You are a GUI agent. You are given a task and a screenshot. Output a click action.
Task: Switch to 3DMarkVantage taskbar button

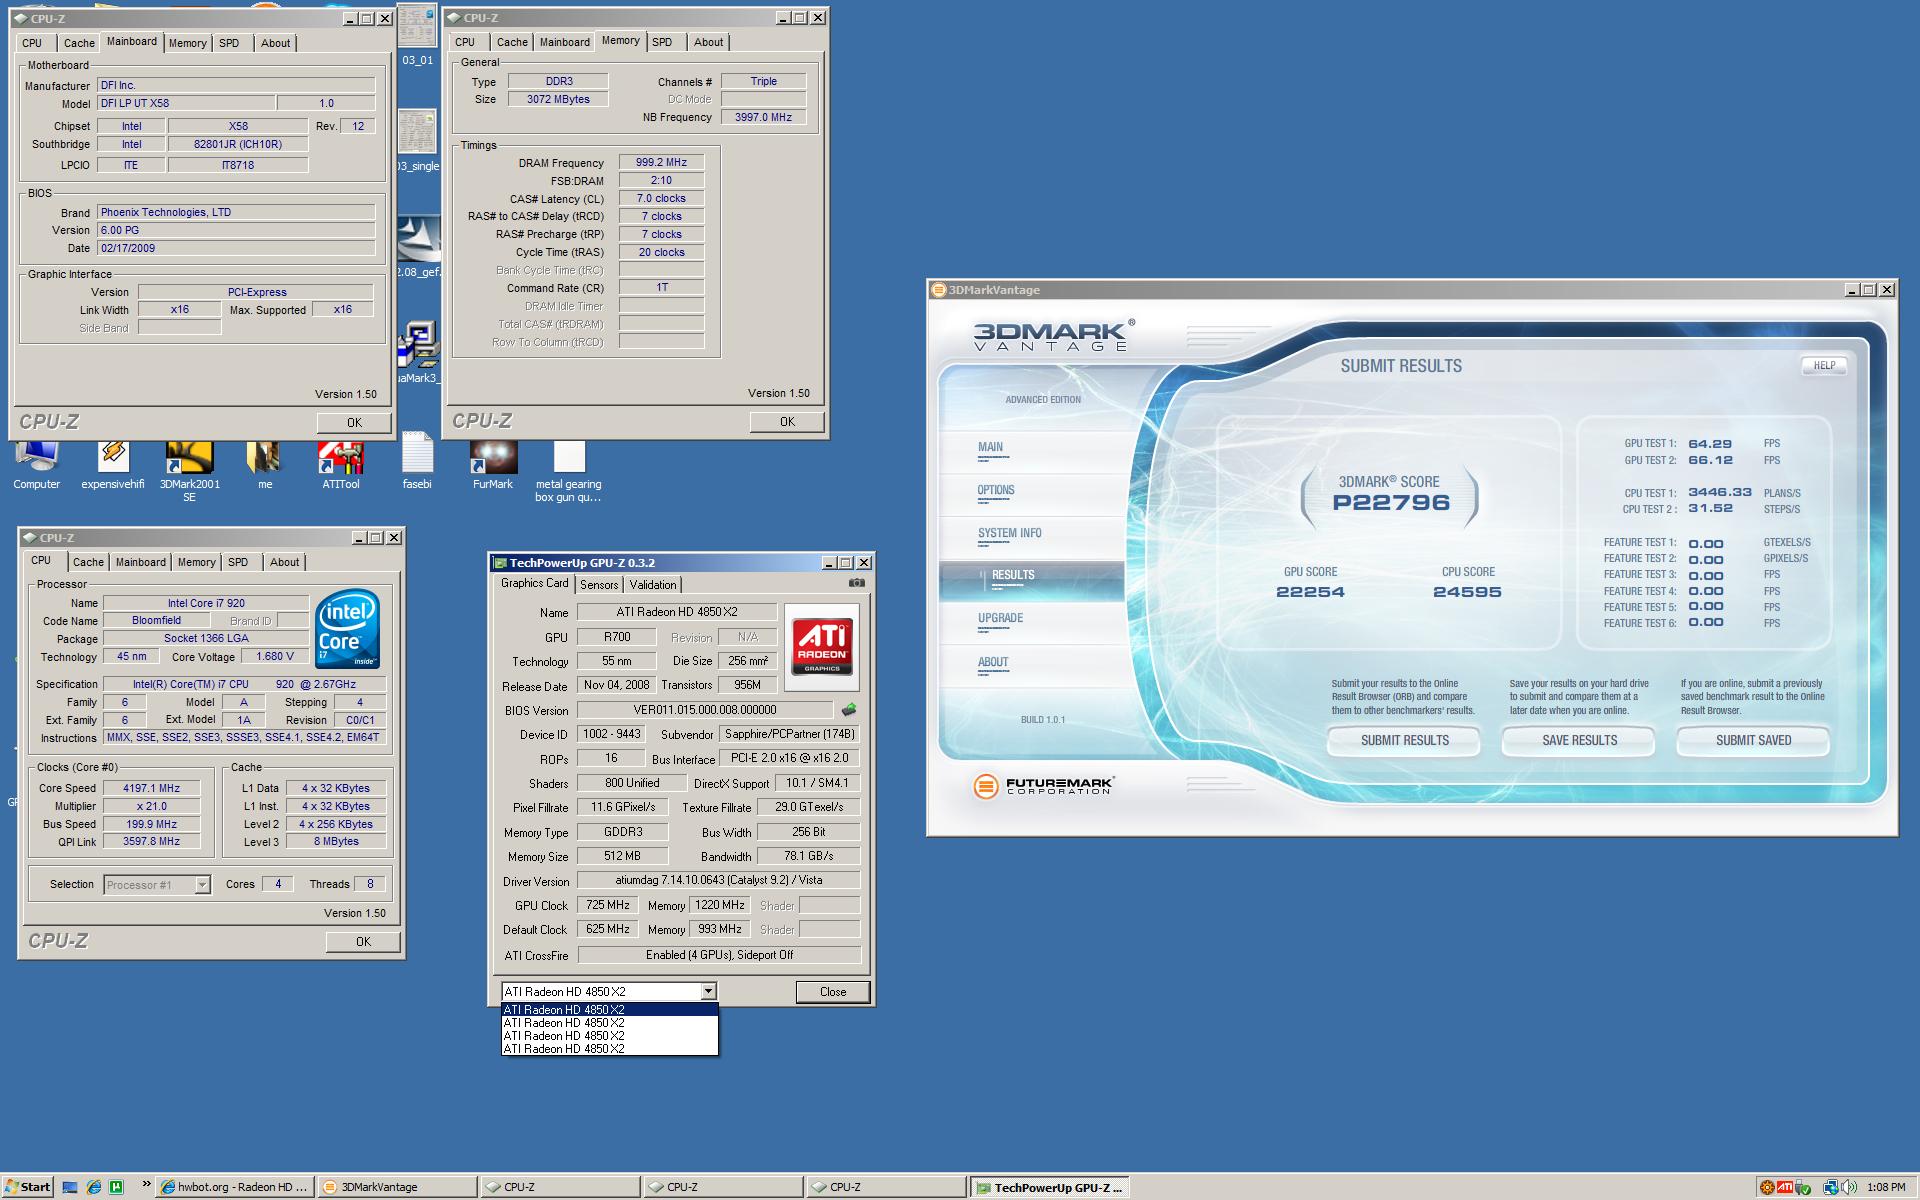coord(397,1187)
